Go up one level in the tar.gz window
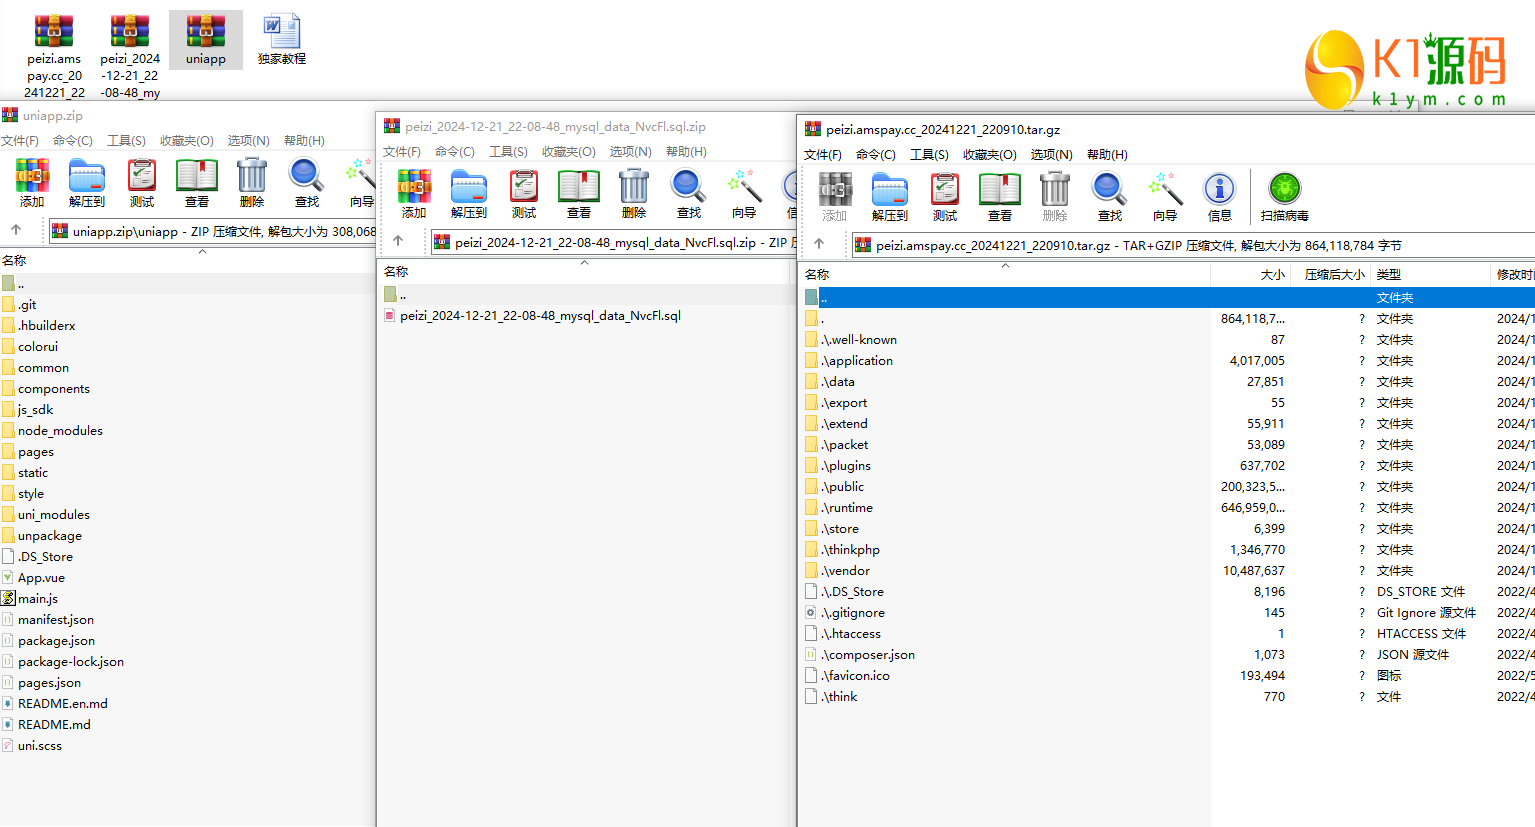Screen dimensions: 1535x827 pos(819,244)
